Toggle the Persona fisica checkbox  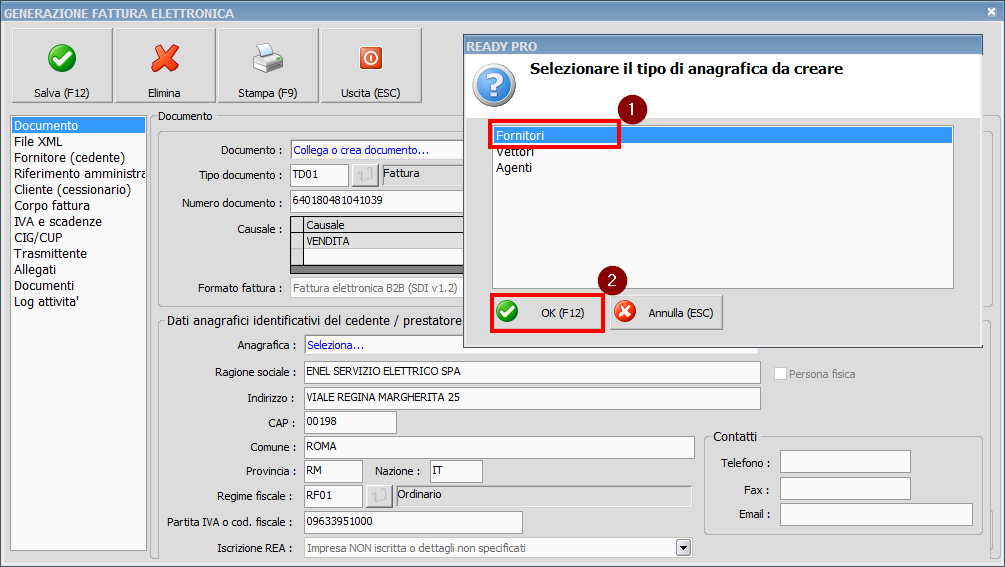[x=781, y=374]
